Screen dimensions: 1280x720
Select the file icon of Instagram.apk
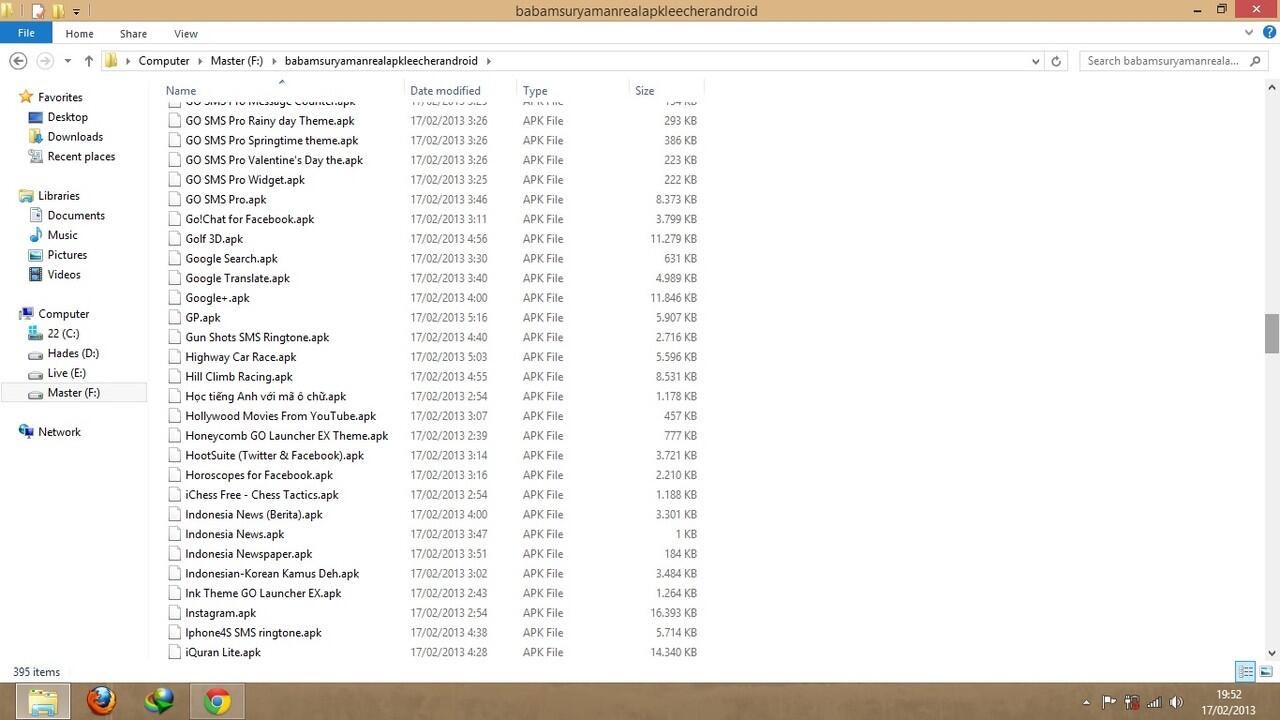175,613
